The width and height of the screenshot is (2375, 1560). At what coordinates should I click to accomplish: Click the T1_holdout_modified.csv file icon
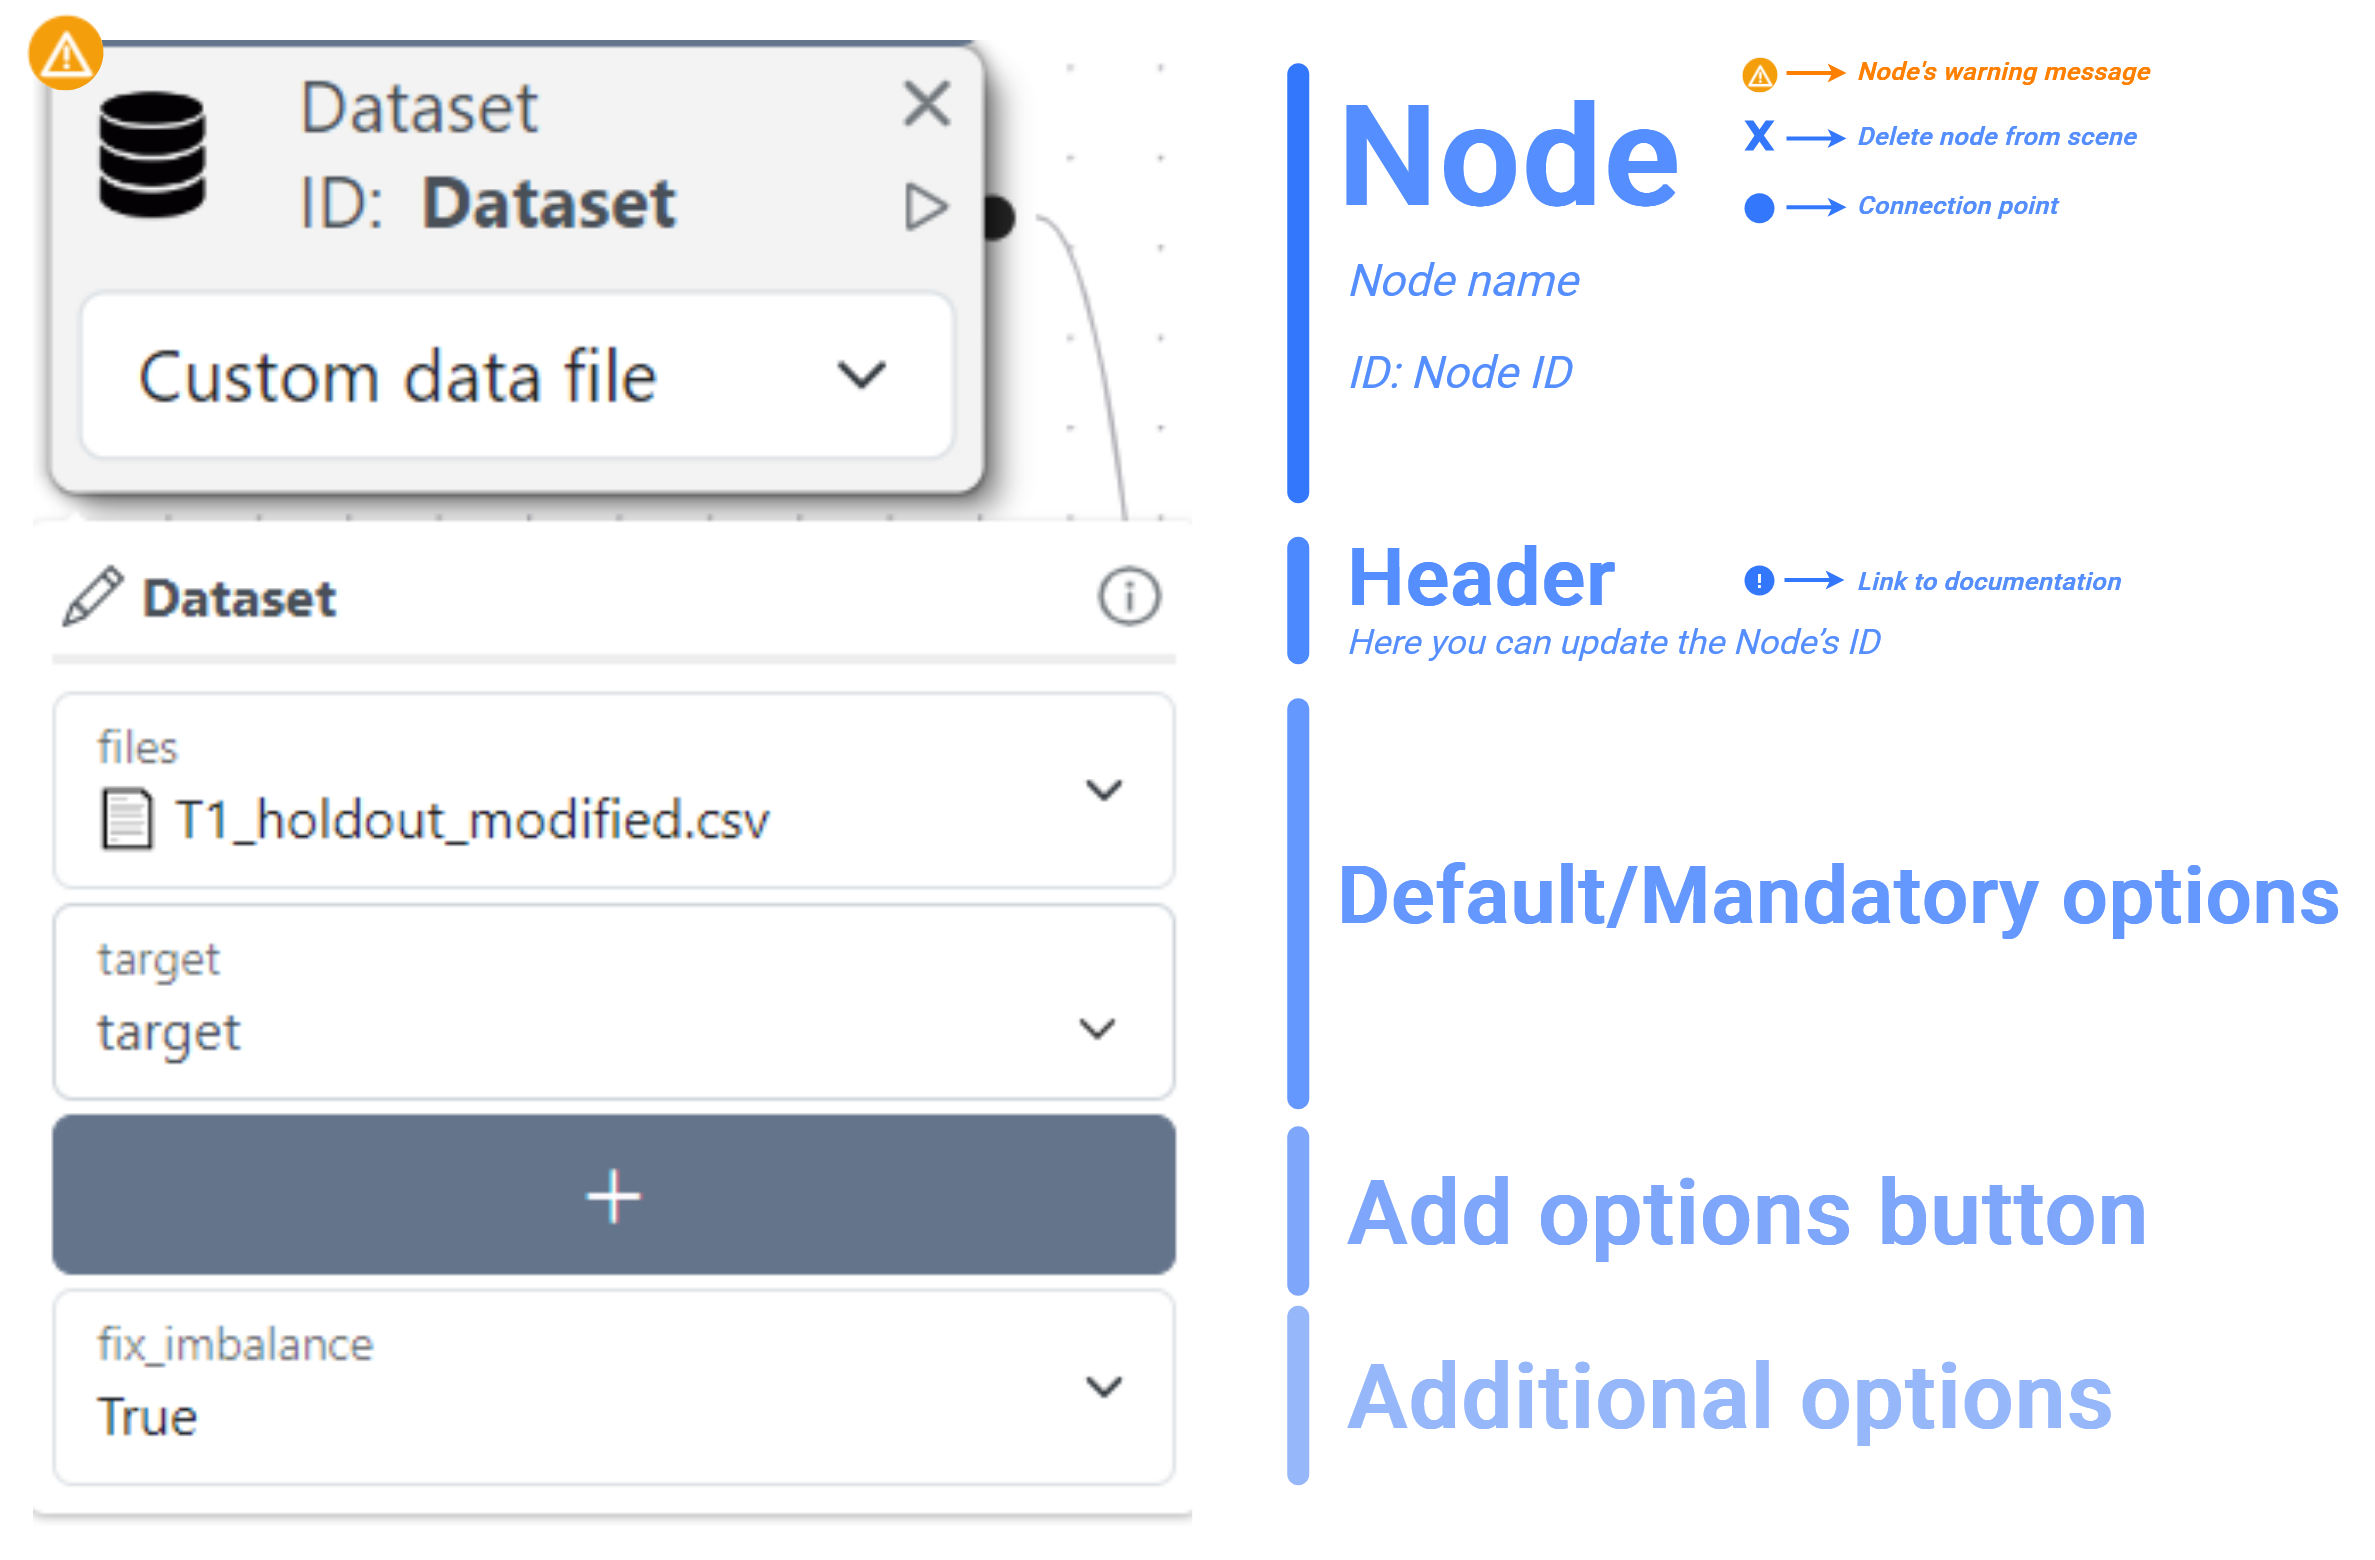pyautogui.click(x=127, y=819)
